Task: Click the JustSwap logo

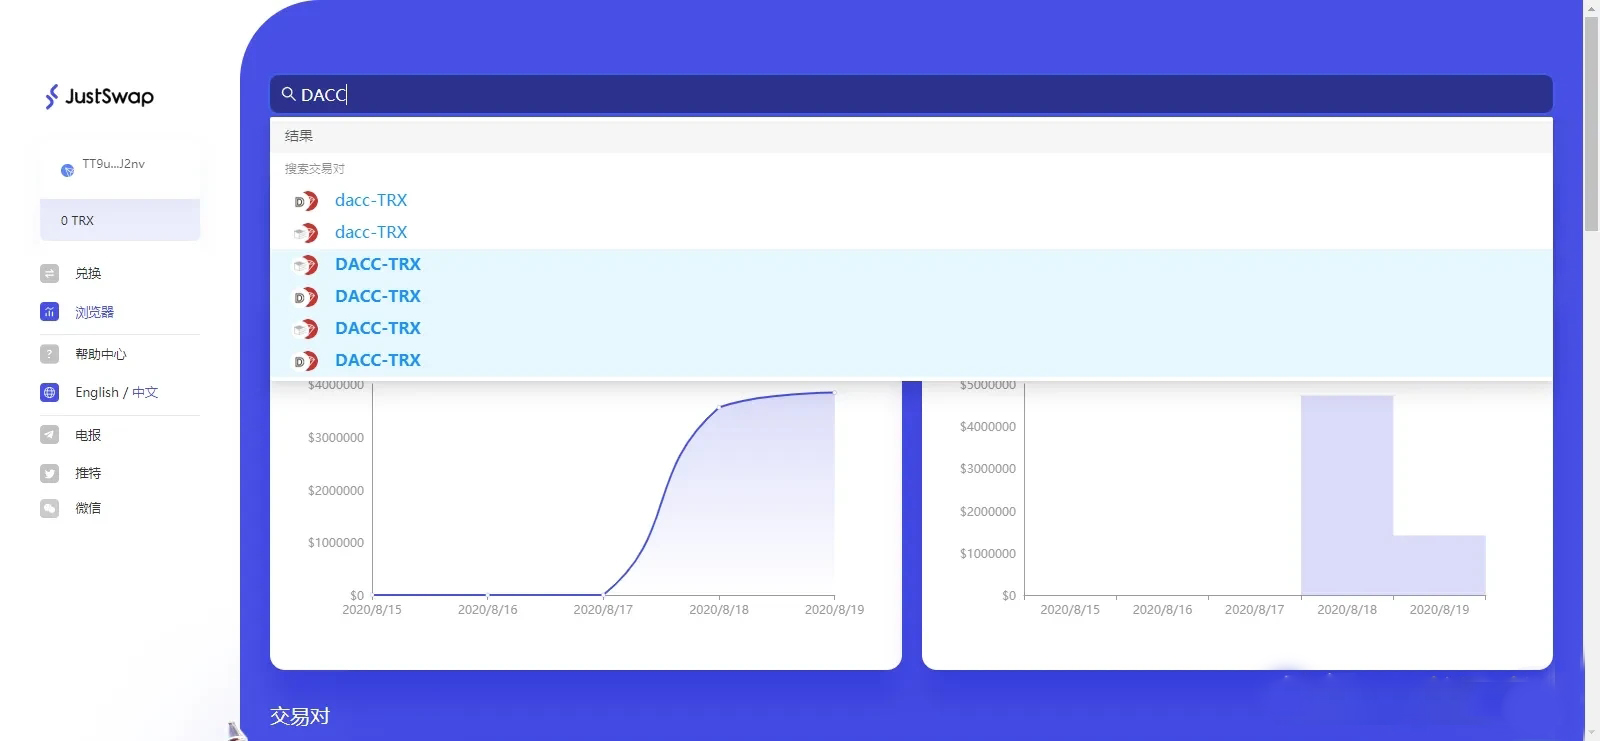Action: click(99, 96)
